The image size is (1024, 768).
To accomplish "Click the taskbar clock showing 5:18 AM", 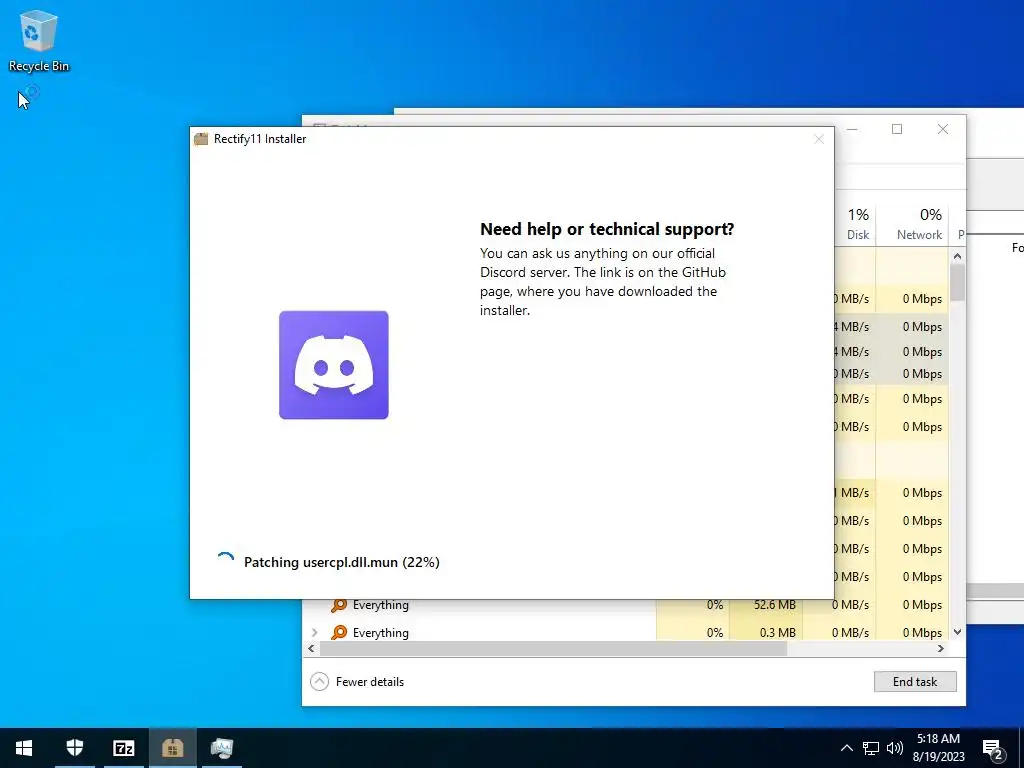I will click(x=938, y=748).
